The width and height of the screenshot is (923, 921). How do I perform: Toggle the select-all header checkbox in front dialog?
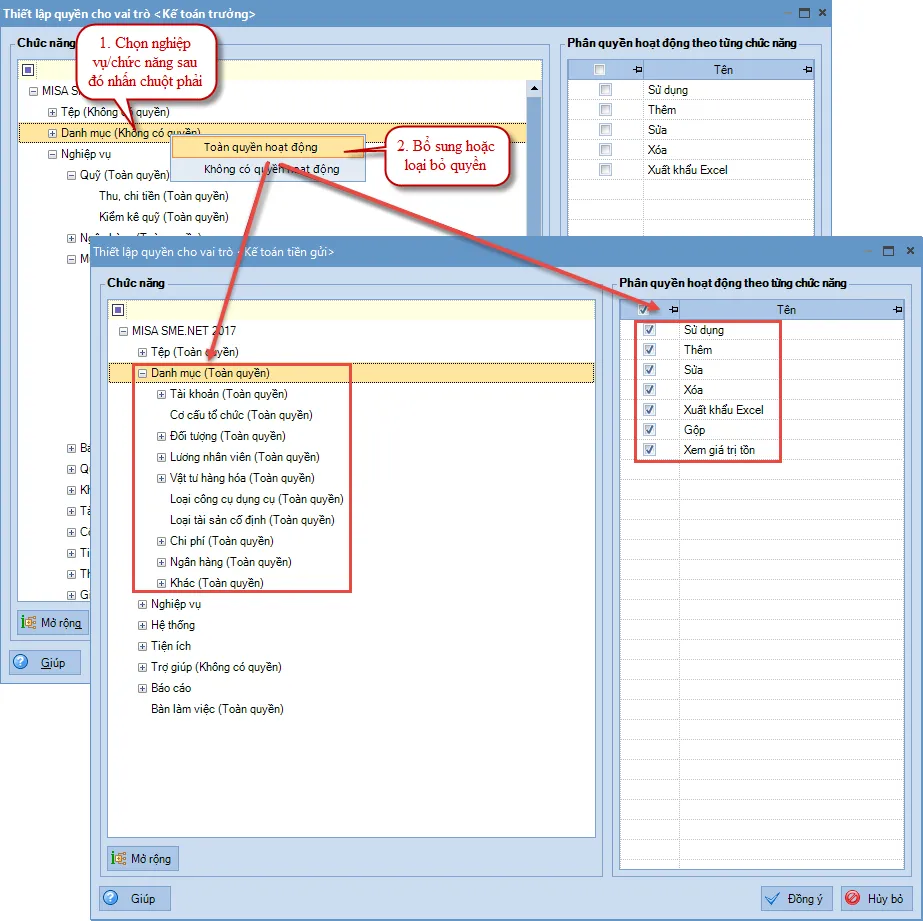pyautogui.click(x=643, y=310)
